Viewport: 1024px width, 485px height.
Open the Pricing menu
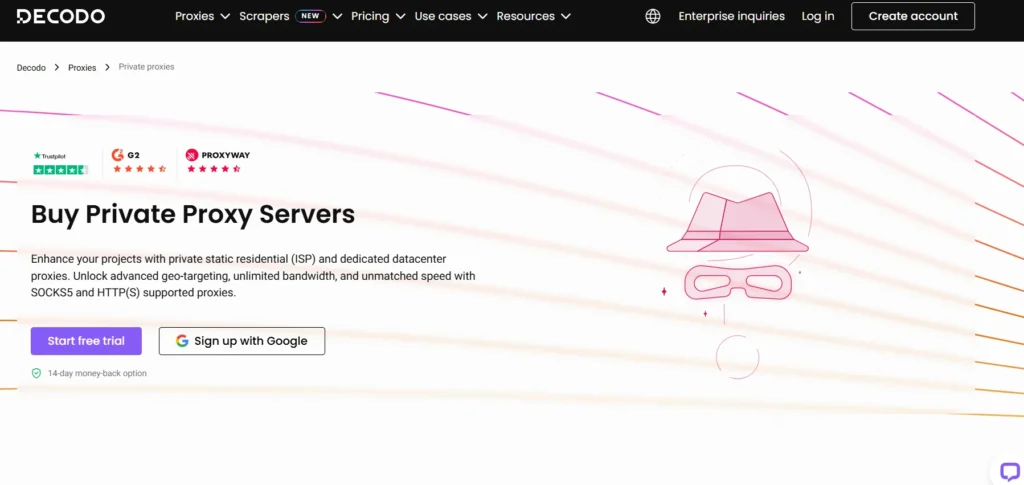click(378, 16)
